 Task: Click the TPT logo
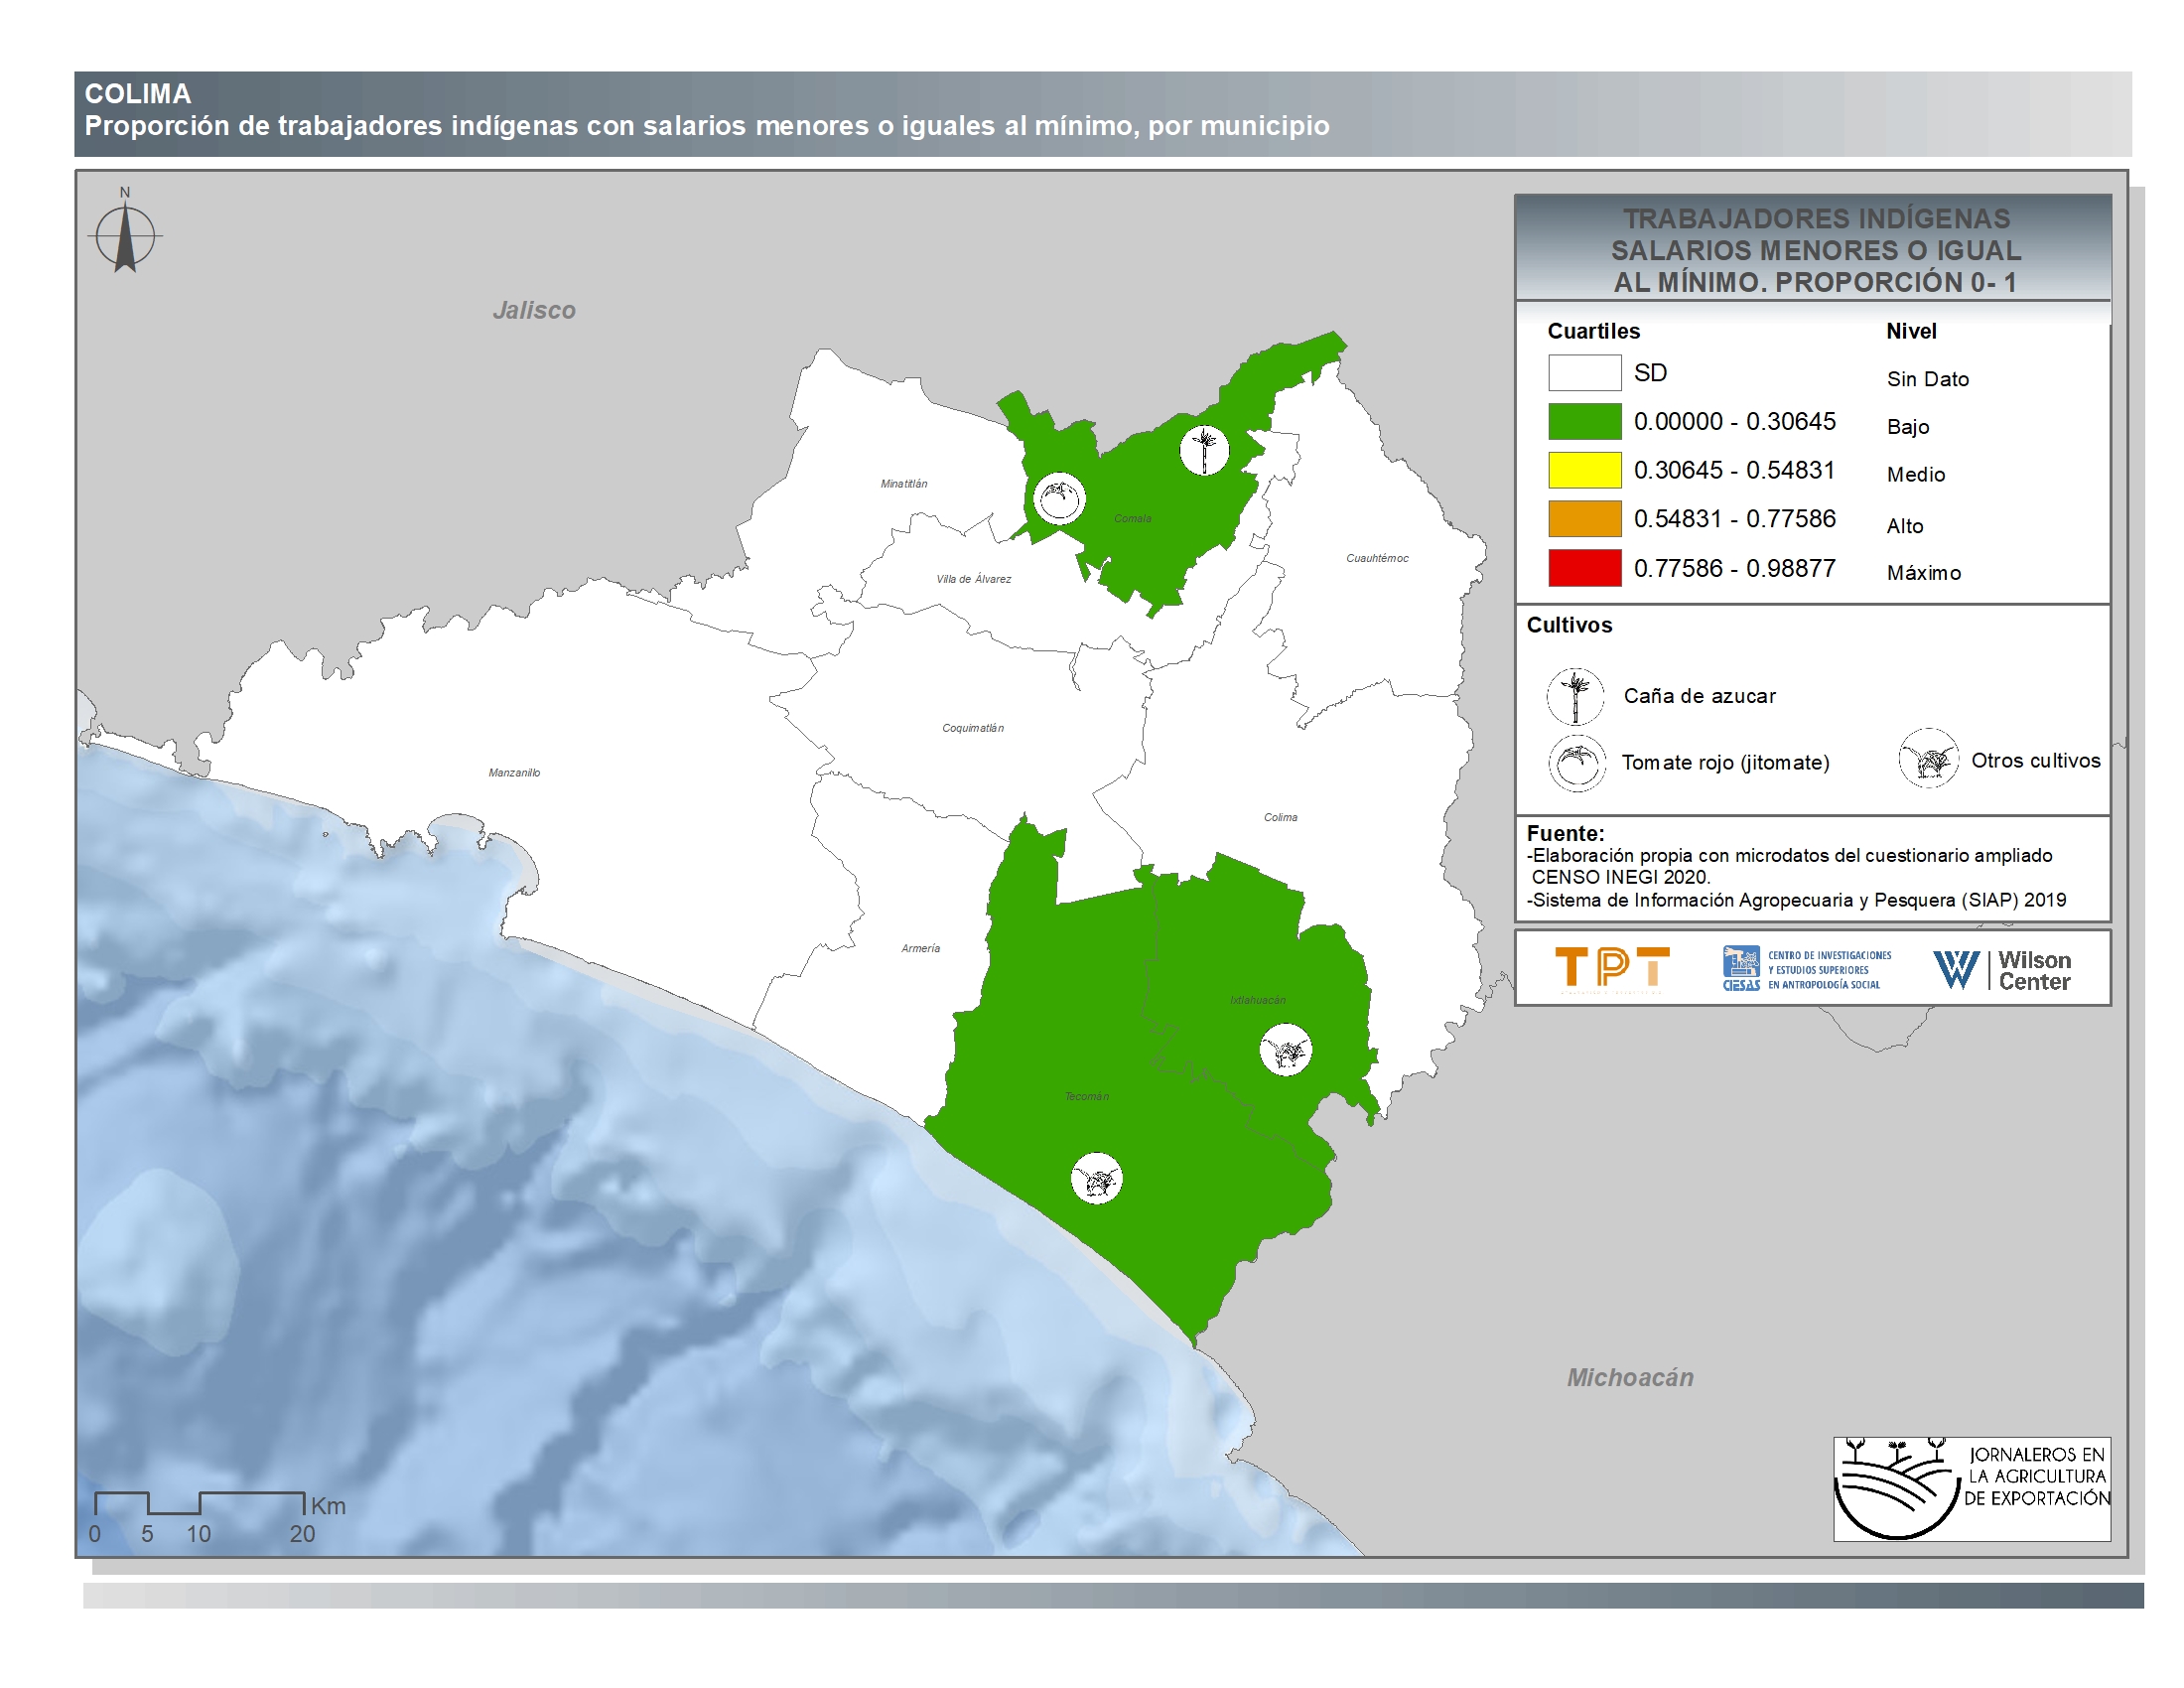(x=1612, y=968)
